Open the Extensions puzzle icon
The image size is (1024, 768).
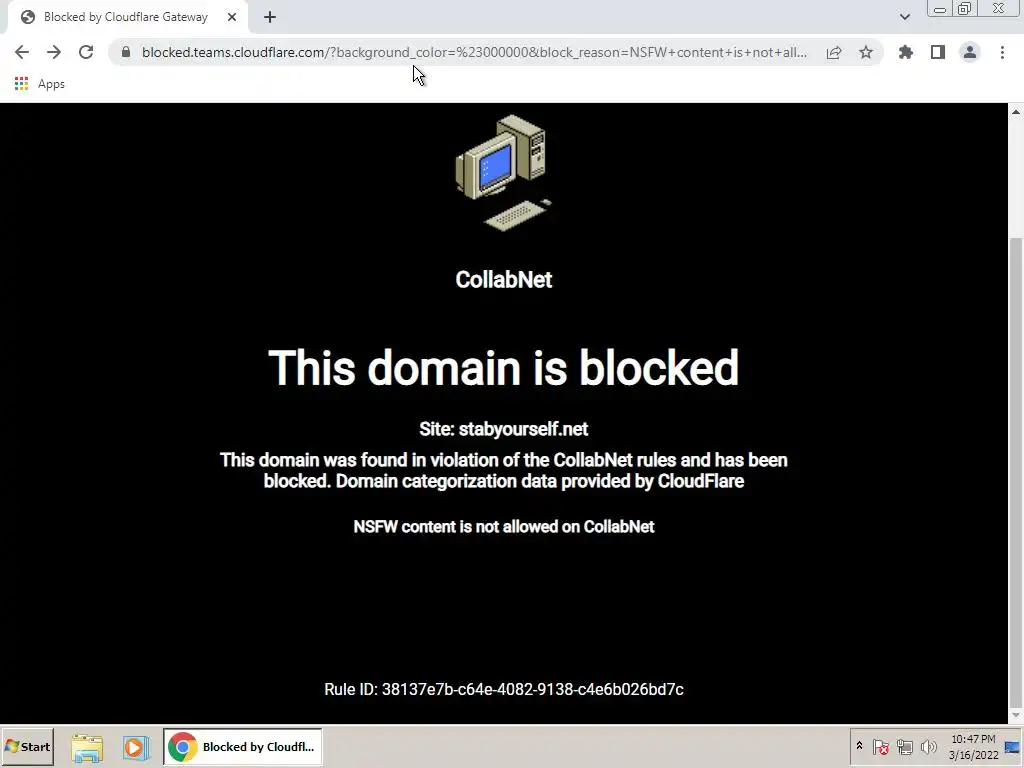click(x=906, y=52)
